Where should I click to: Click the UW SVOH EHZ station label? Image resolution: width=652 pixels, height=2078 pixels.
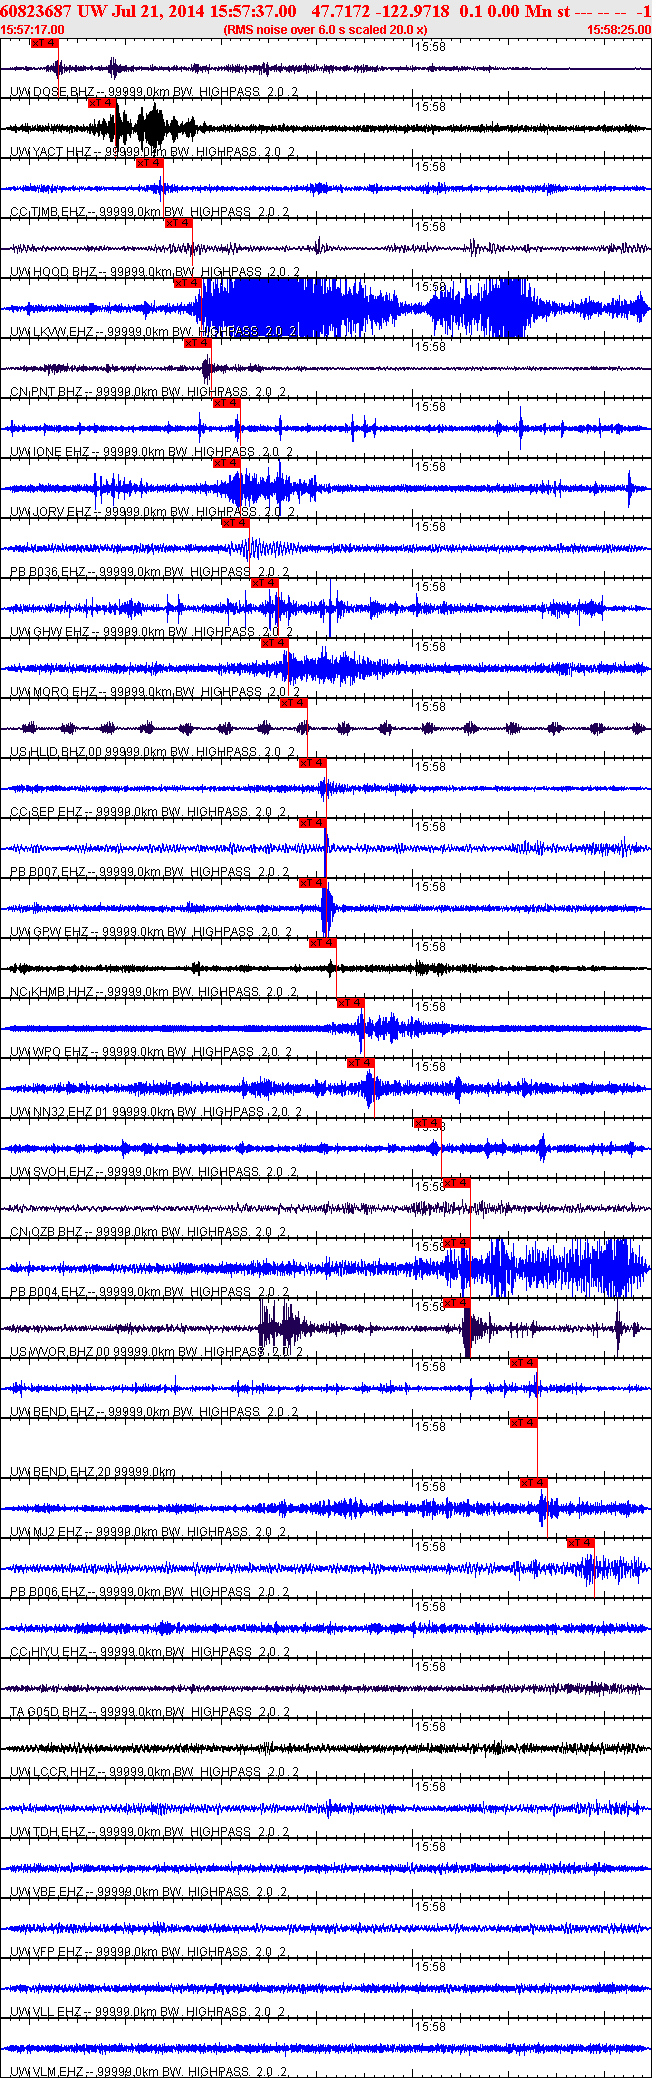52,1172
